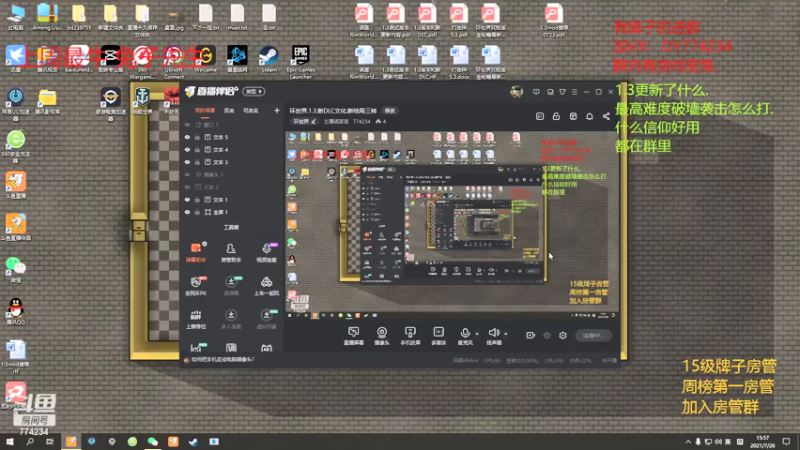Image resolution: width=800 pixels, height=450 pixels.
Task: Share the live stream
Action: click(606, 116)
